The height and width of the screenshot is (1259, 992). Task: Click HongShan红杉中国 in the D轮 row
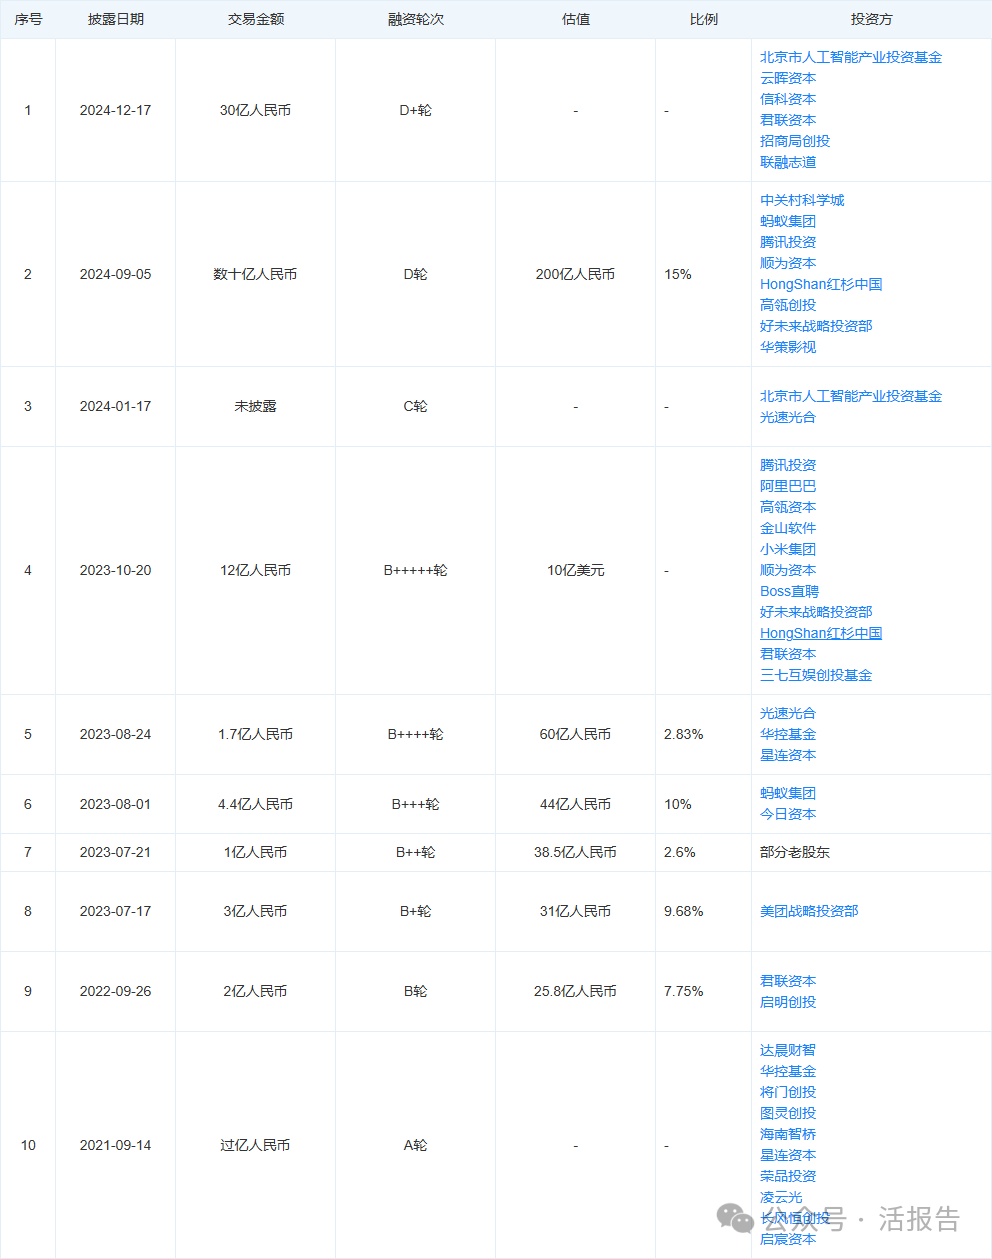(x=821, y=284)
